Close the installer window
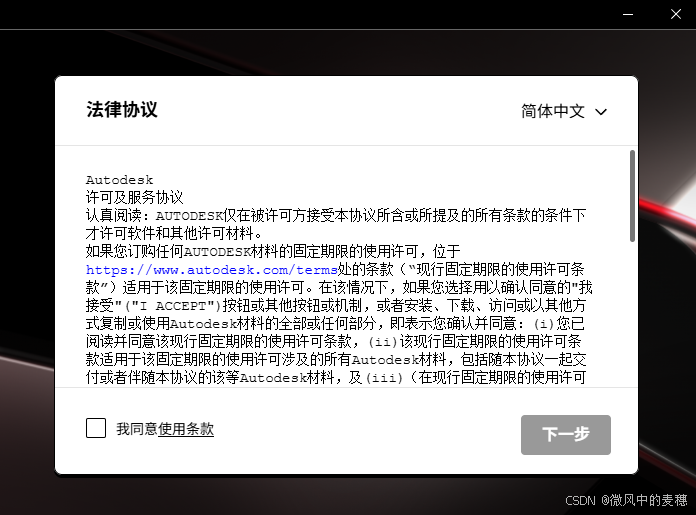This screenshot has width=696, height=515. click(x=676, y=14)
